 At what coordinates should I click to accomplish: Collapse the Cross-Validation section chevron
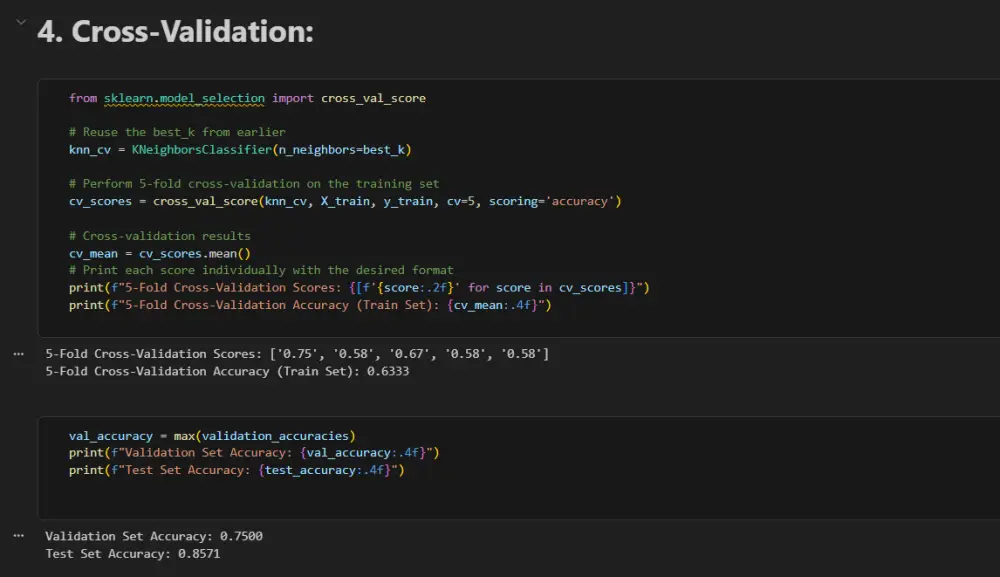tap(21, 22)
